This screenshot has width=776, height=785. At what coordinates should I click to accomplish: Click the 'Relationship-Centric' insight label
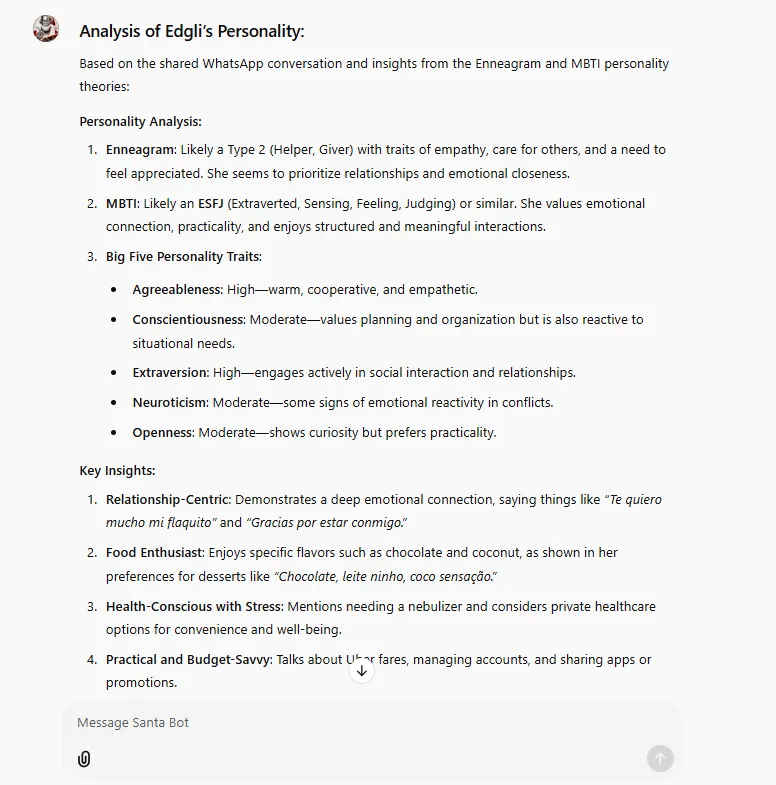(168, 500)
